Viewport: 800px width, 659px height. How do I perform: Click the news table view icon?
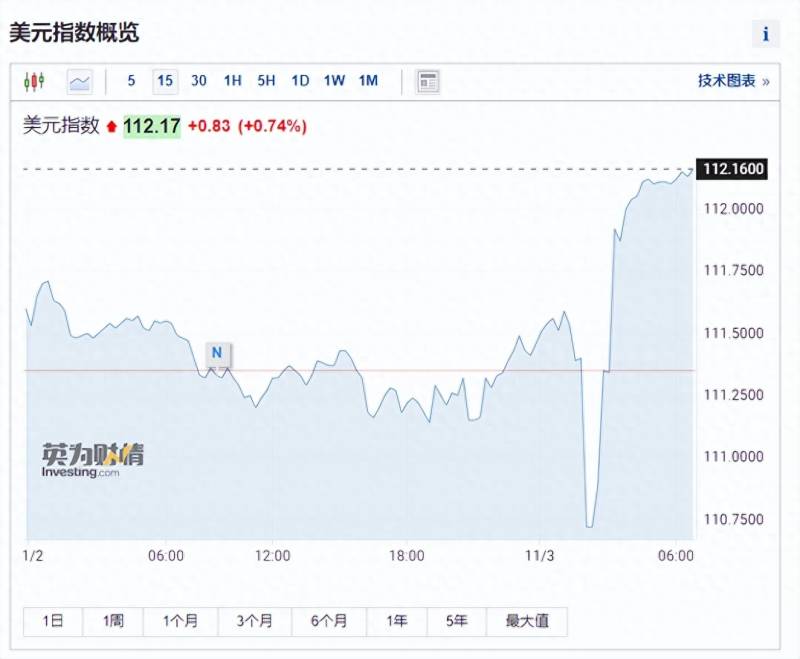428,82
